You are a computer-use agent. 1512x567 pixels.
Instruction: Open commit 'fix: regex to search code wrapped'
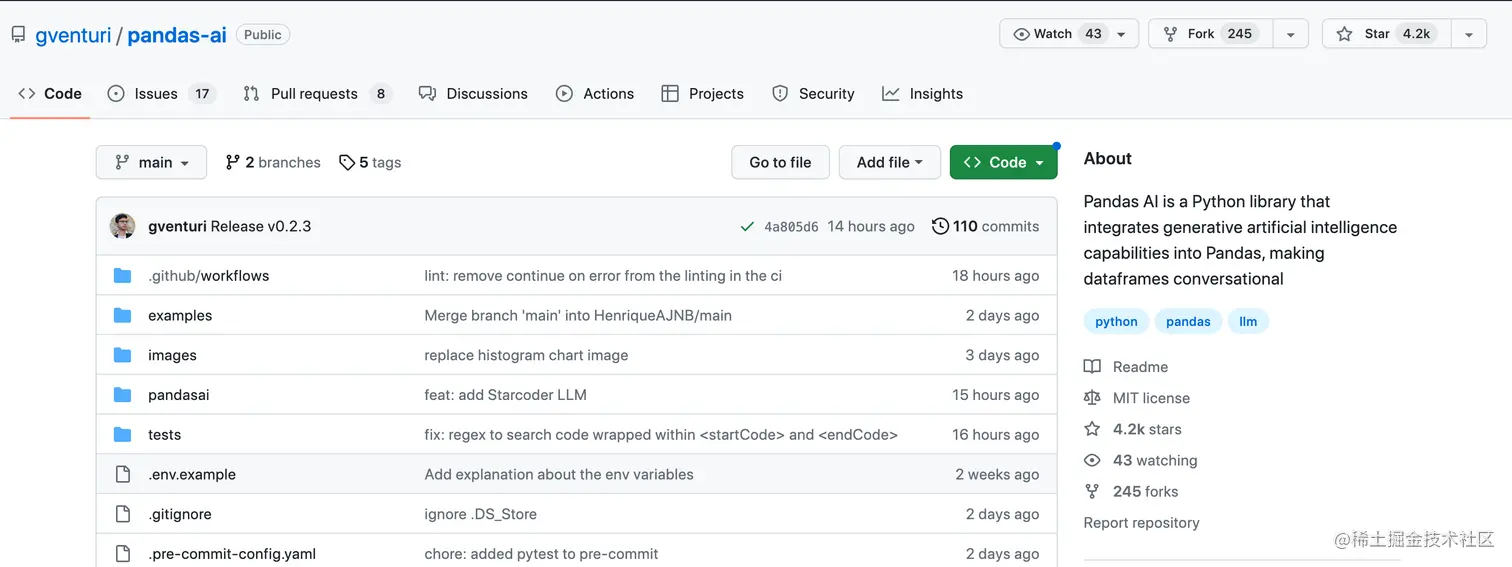661,435
